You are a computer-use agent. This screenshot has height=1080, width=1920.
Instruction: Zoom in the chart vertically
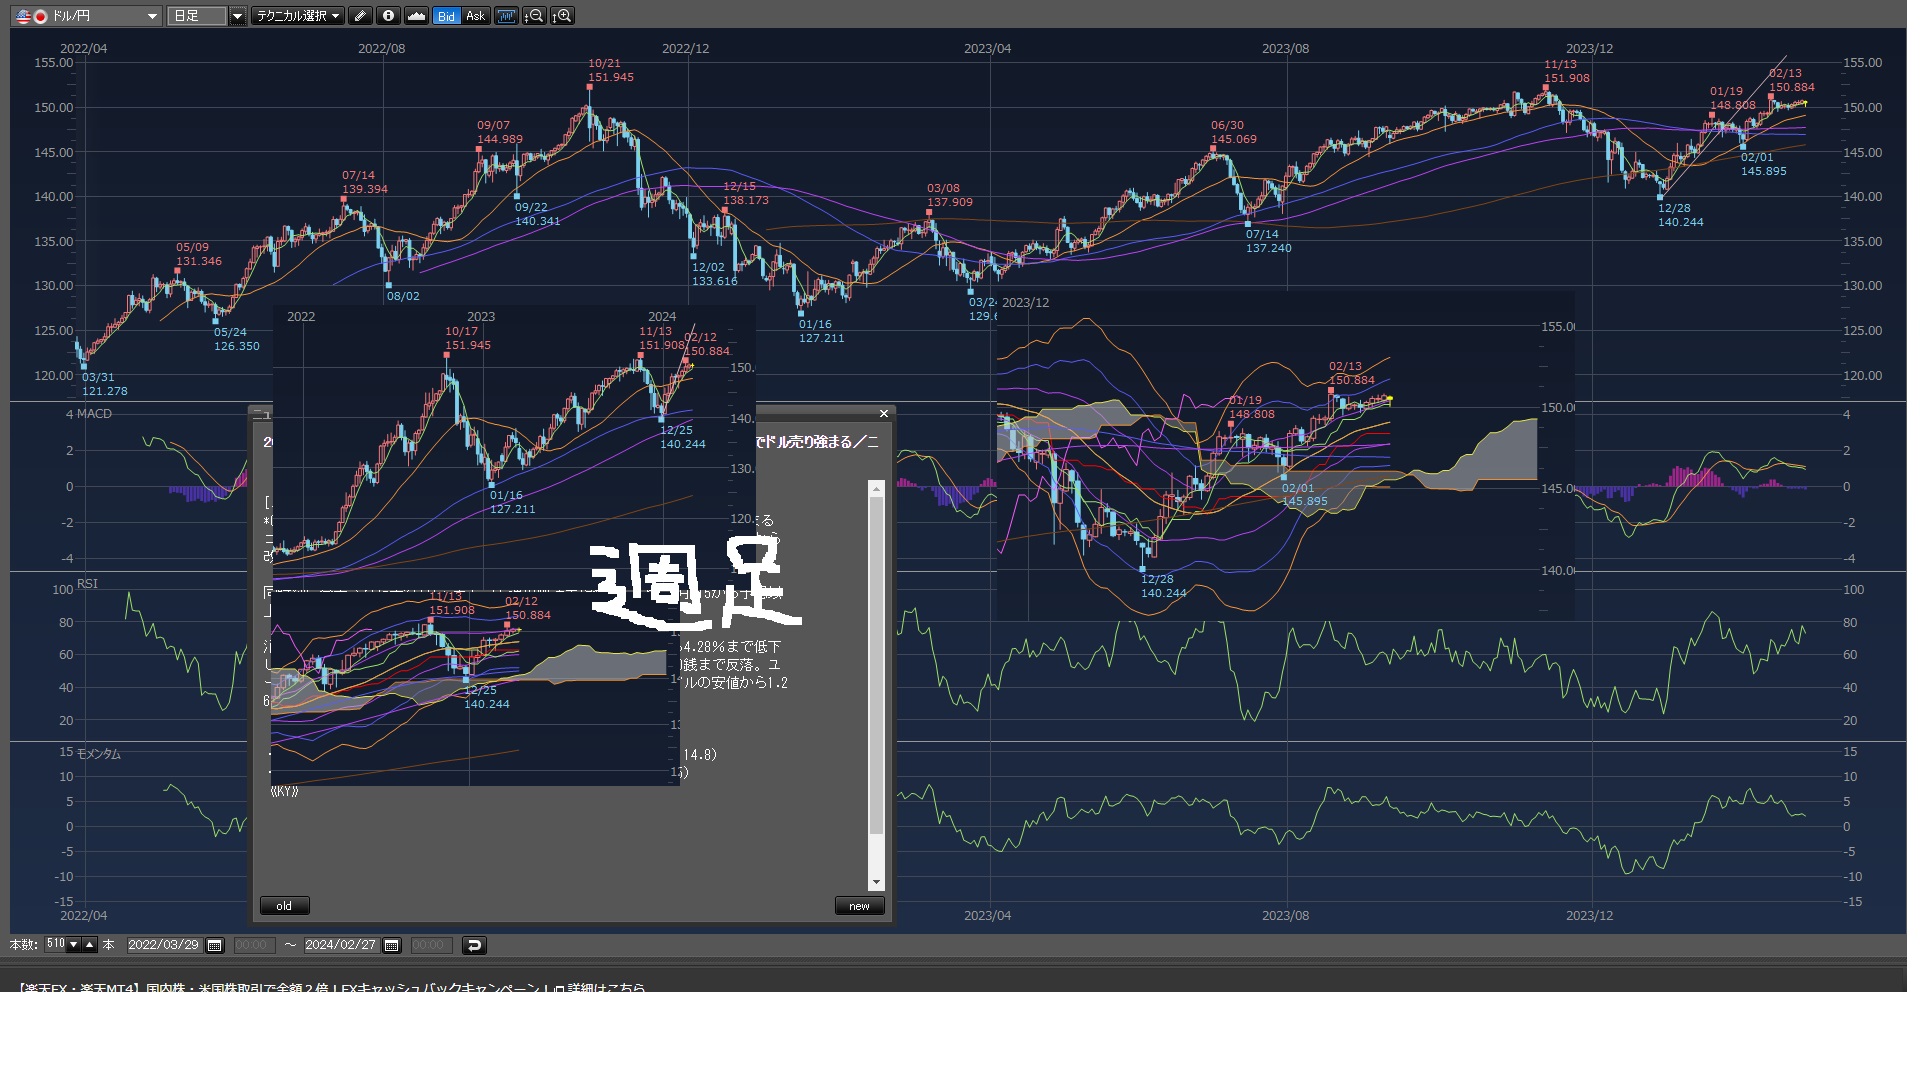coord(562,16)
